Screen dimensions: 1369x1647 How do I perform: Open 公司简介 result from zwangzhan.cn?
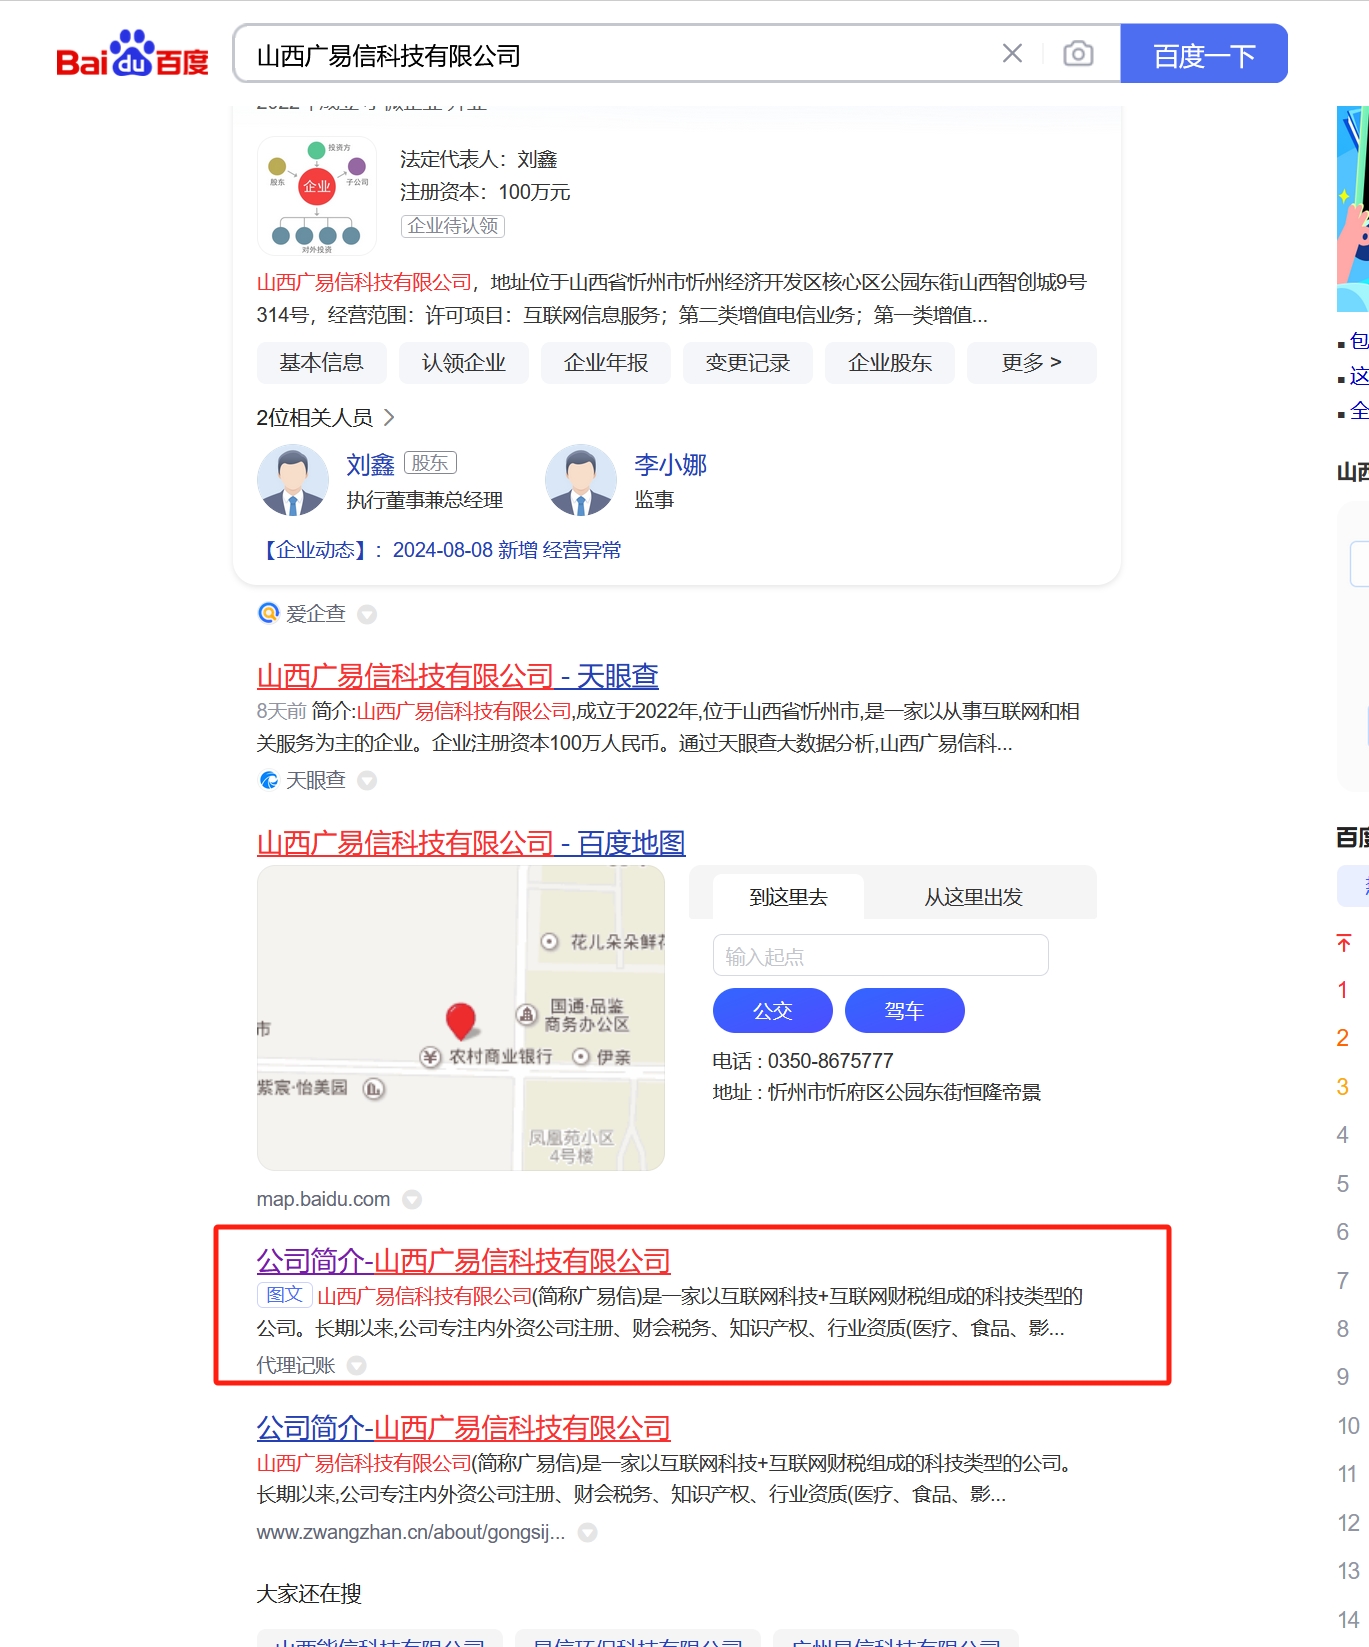(464, 1428)
